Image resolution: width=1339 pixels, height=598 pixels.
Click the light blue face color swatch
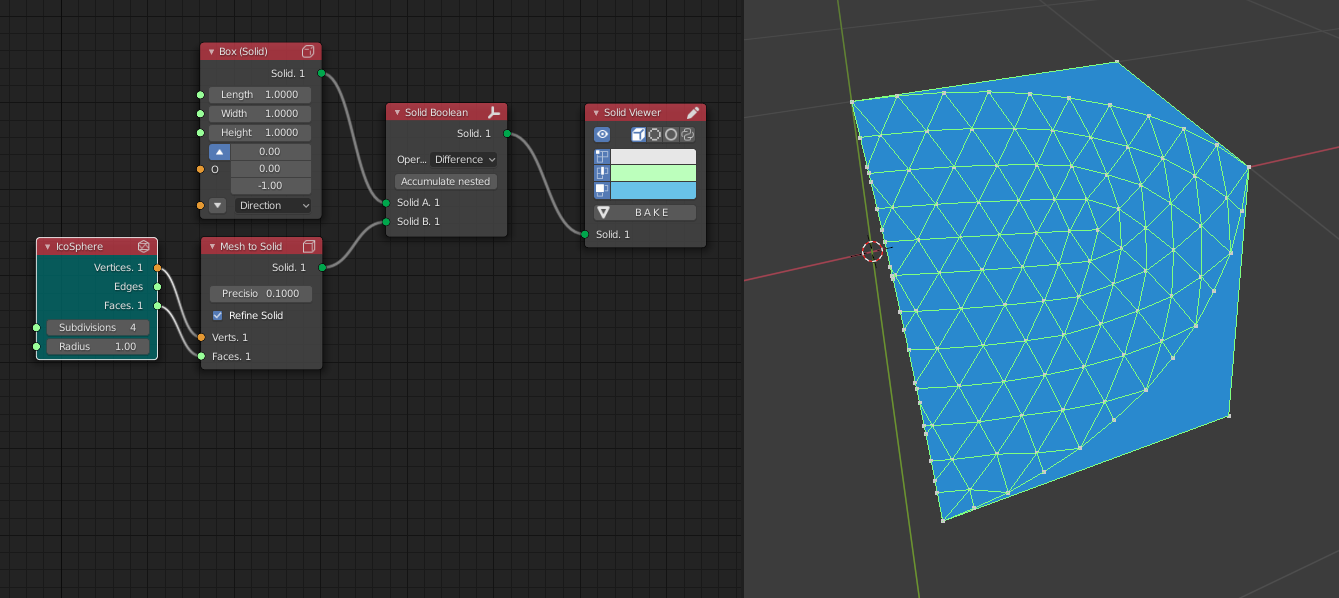click(653, 190)
